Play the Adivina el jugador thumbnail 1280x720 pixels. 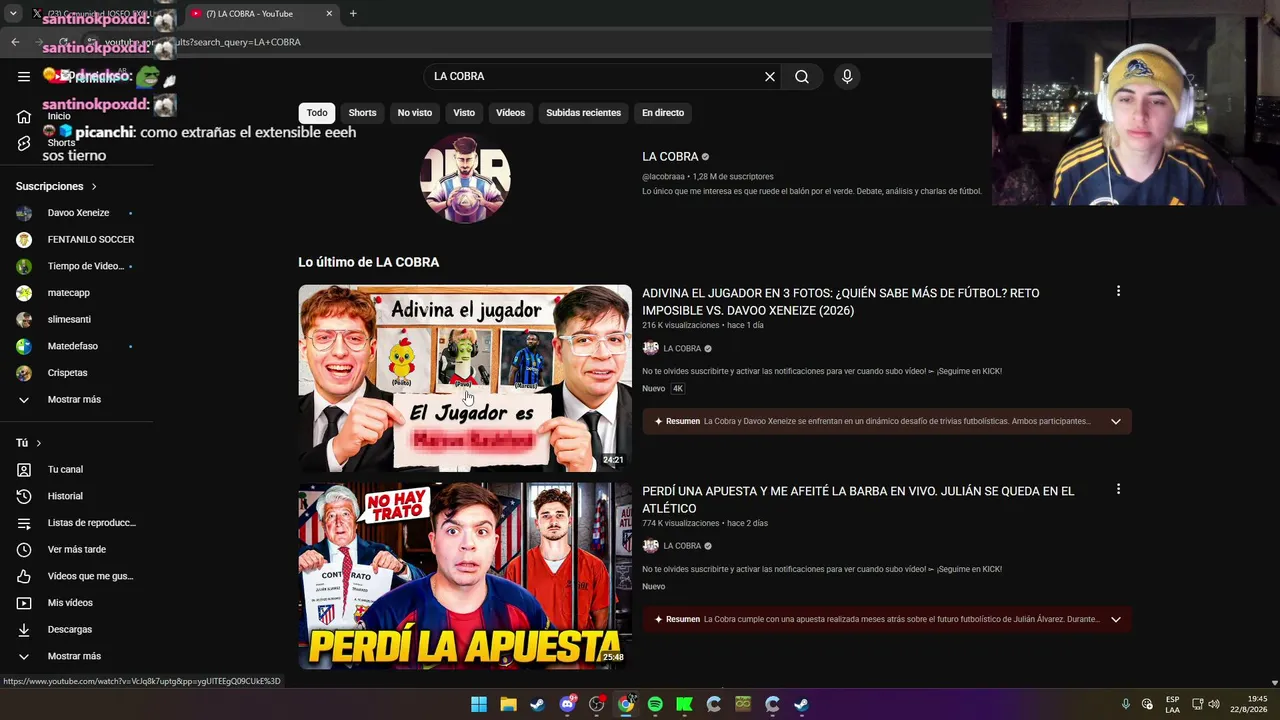[465, 378]
